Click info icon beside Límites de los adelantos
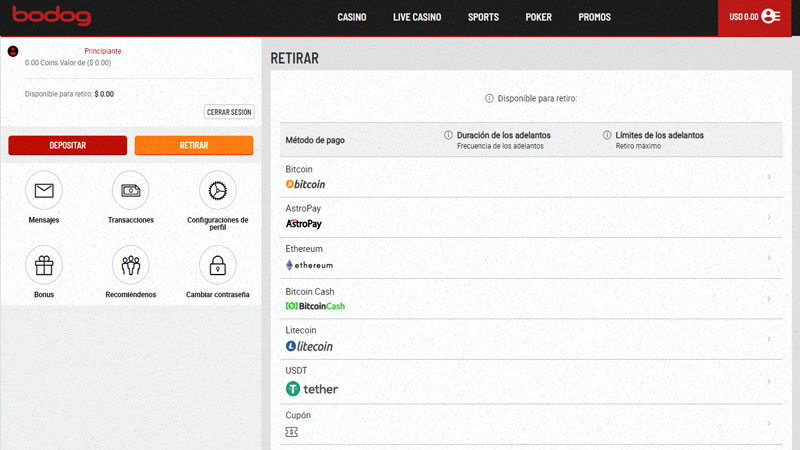This screenshot has width=800, height=450. click(607, 135)
